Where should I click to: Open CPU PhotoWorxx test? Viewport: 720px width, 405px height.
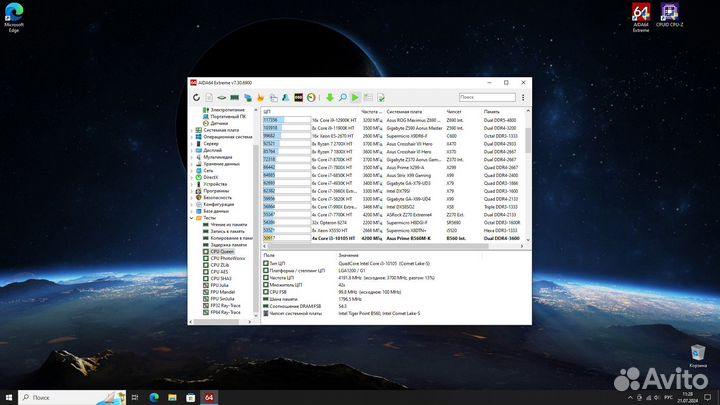coord(228,259)
